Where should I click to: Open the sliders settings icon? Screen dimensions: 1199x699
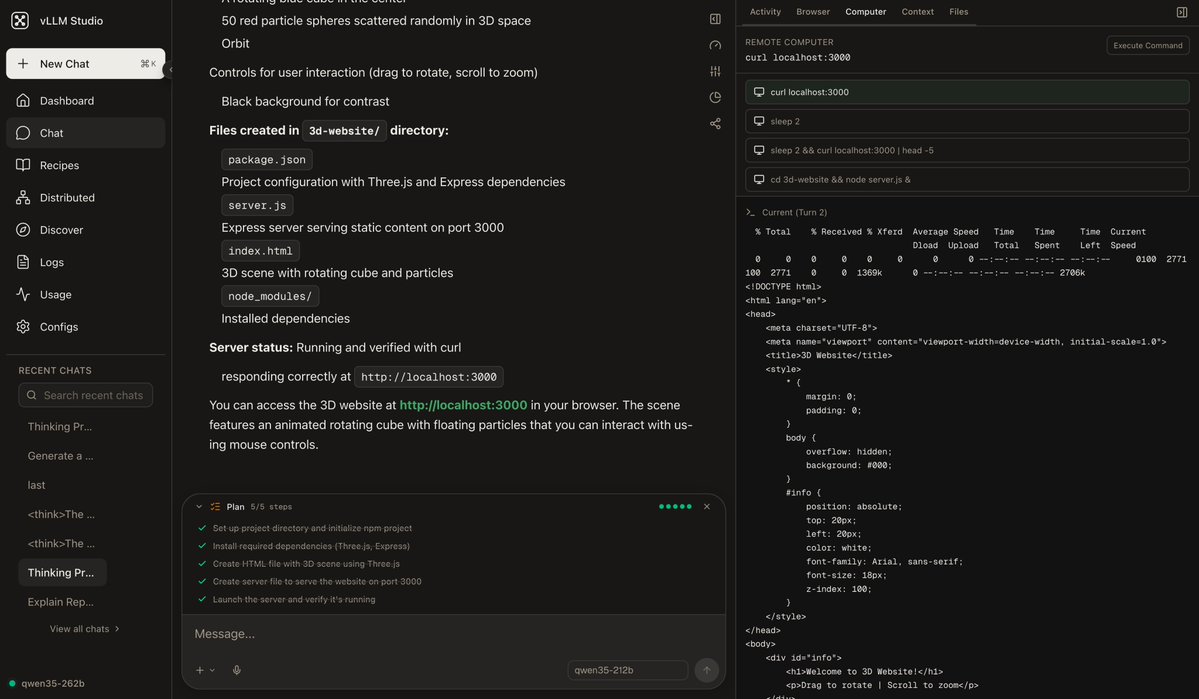715,71
